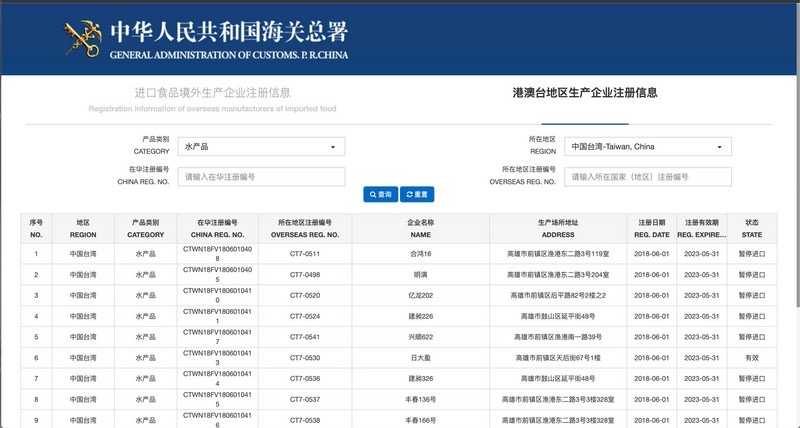This screenshot has width=800, height=428.
Task: Click enterprise name 亿龙202
Action: pos(420,295)
